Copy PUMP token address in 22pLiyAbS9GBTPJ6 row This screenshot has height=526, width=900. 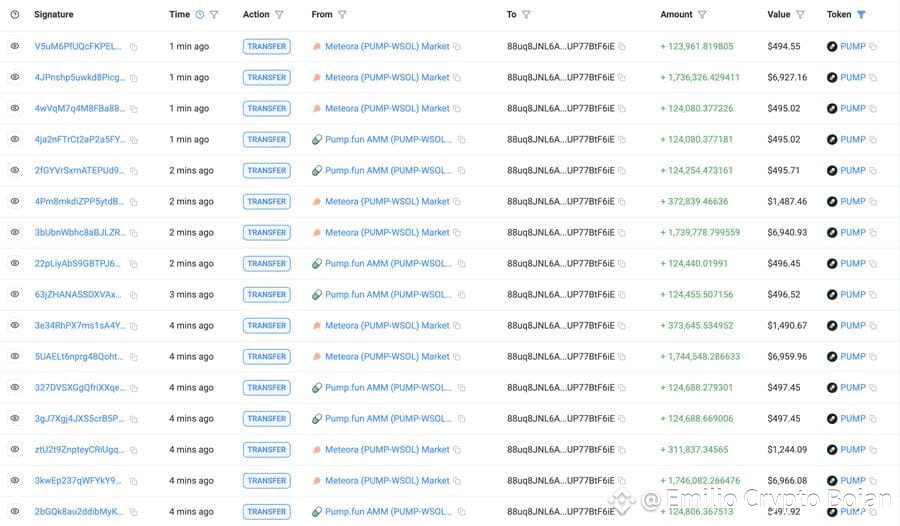(873, 264)
